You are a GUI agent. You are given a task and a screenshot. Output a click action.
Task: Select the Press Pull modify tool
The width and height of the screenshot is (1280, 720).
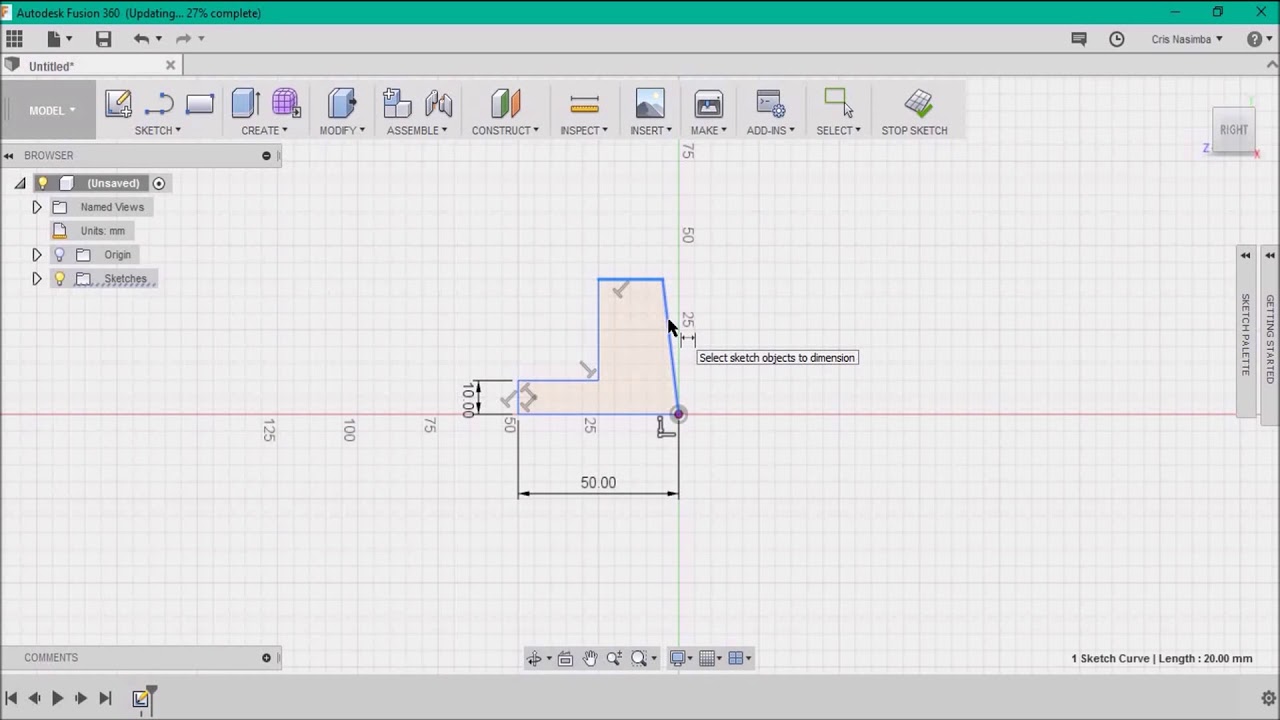tap(342, 104)
